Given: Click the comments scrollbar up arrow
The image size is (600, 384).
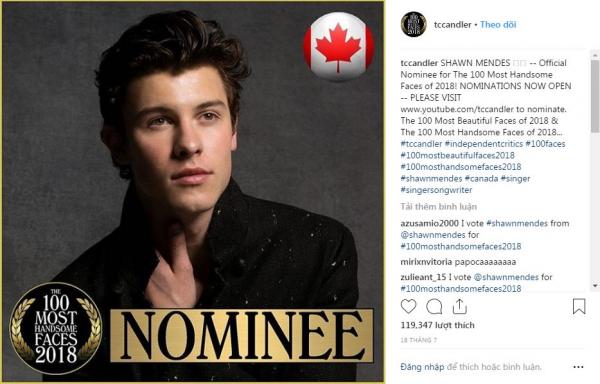Looking at the screenshot, I should pos(595,55).
